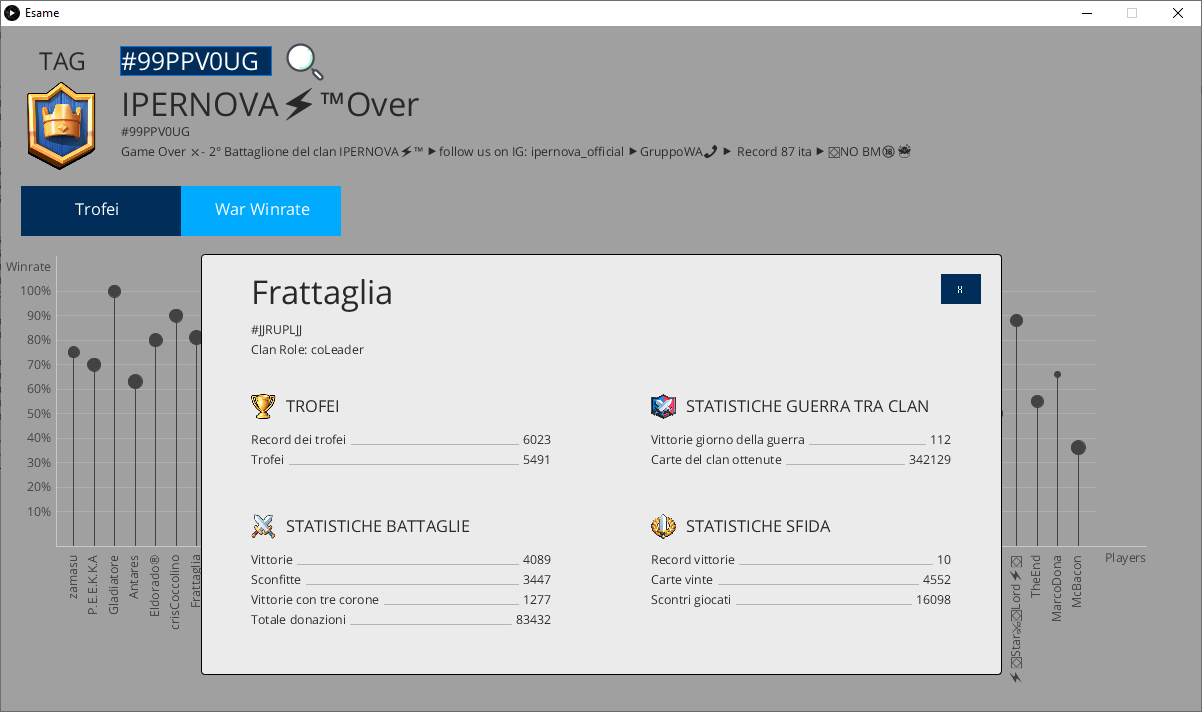Screen dimensions: 1202x712
Task: Select the Eldorado winrate chart point
Action: 156,340
